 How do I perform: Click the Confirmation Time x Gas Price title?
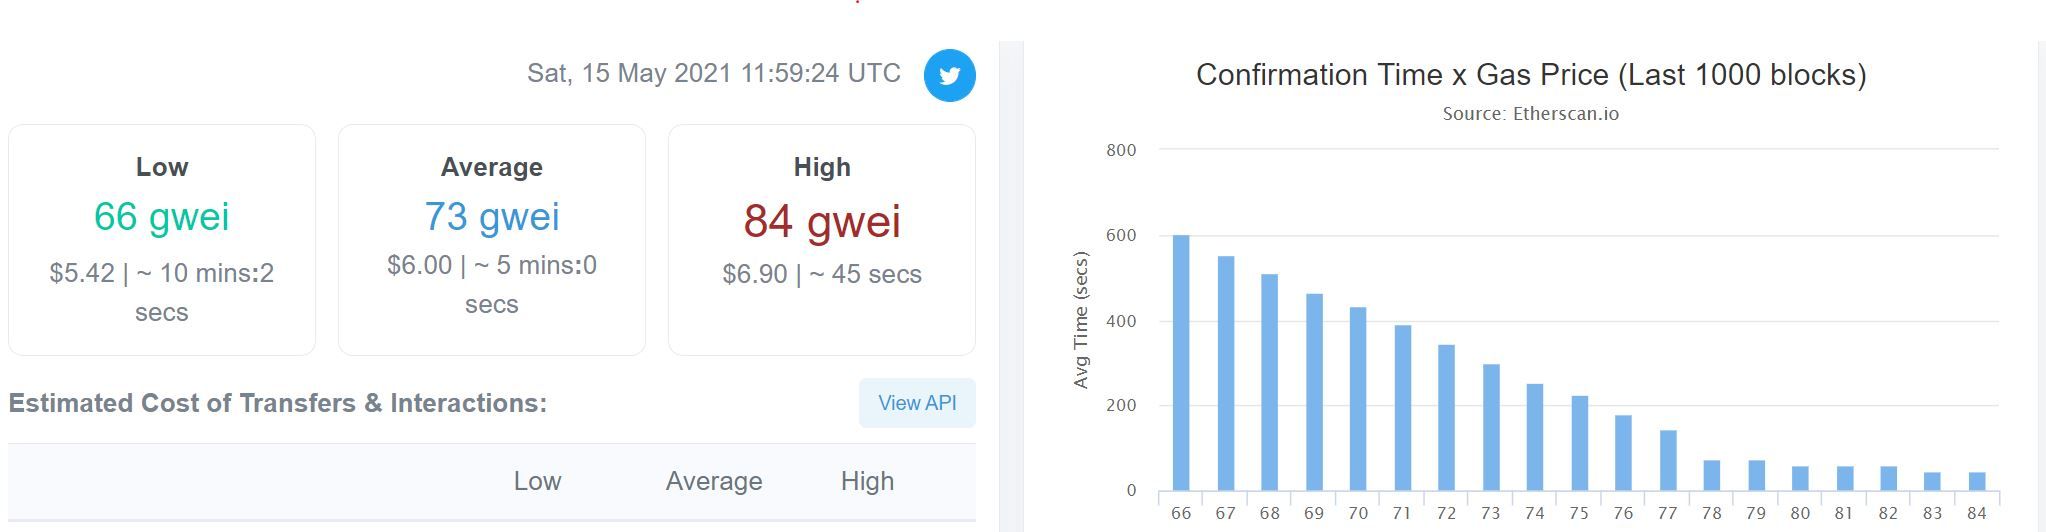pyautogui.click(x=1531, y=75)
